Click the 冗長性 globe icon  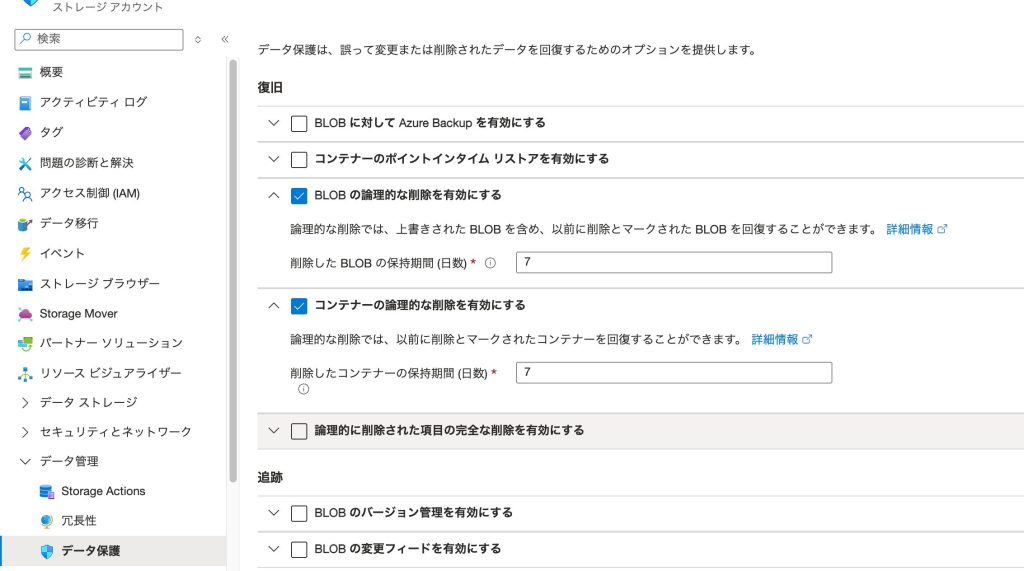click(x=46, y=521)
